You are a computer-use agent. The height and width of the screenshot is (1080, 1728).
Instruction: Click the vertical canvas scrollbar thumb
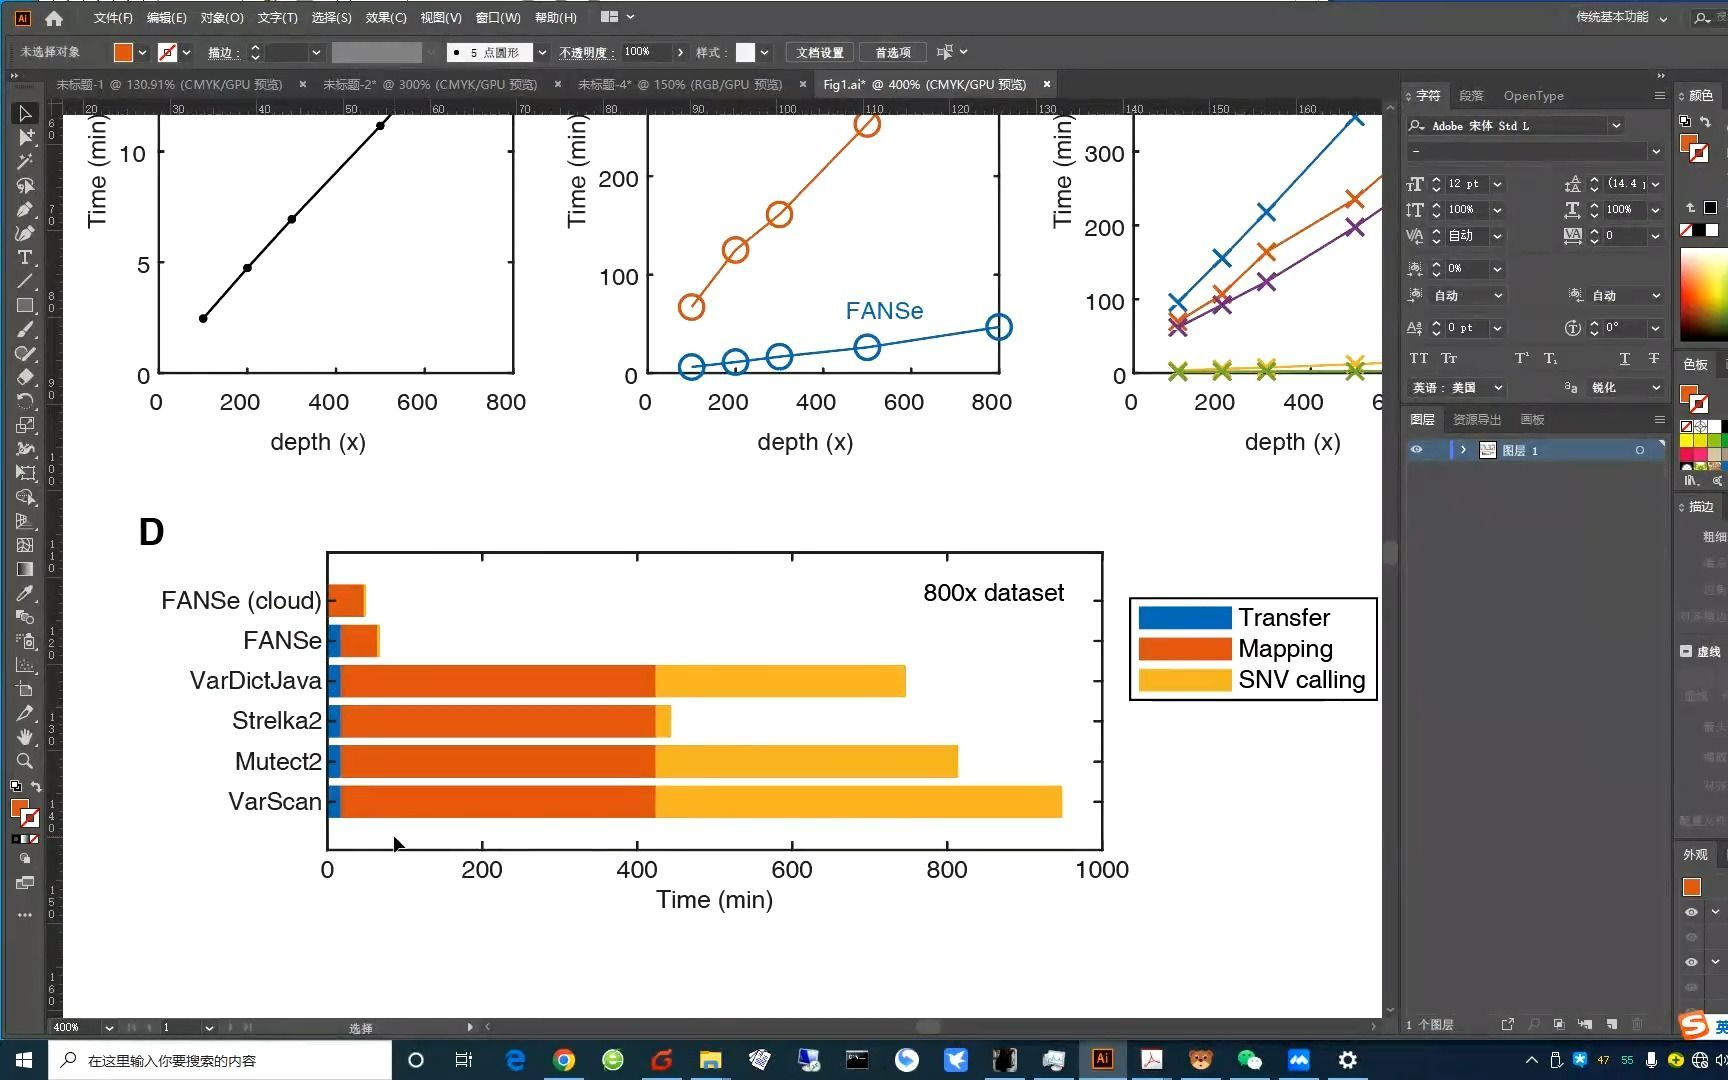1390,553
